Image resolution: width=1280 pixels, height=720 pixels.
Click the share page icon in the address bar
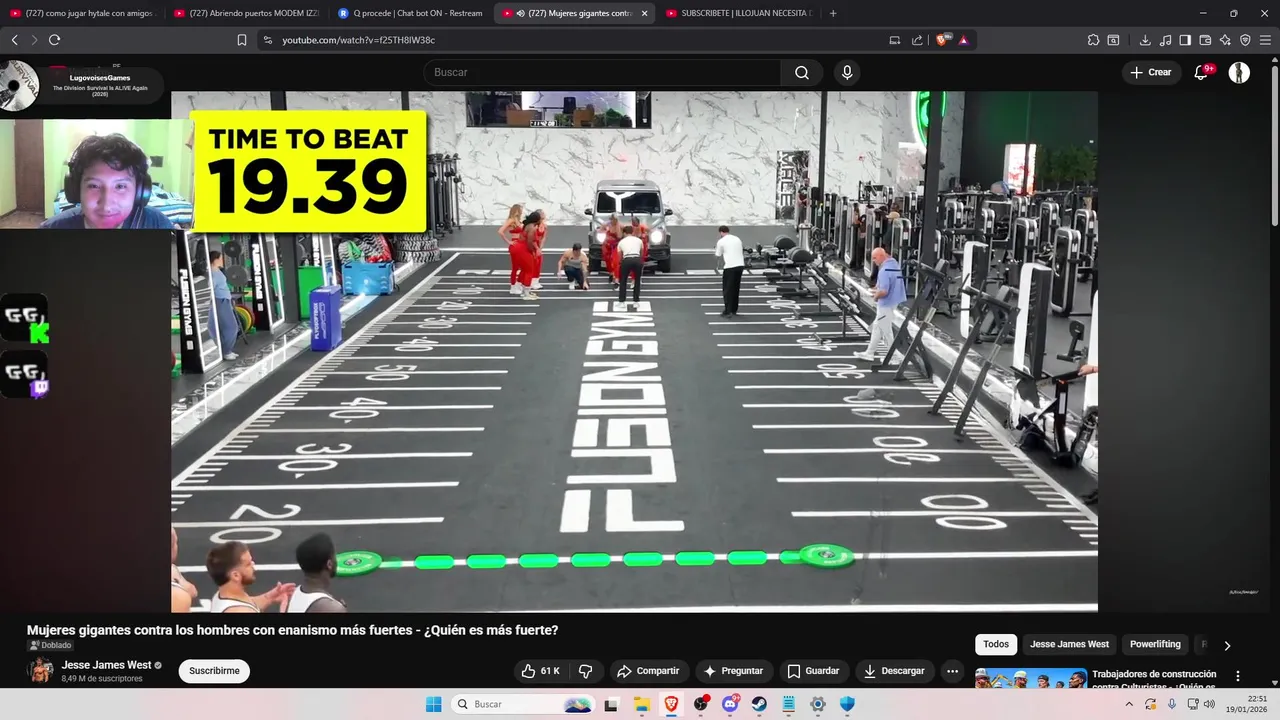[917, 40]
